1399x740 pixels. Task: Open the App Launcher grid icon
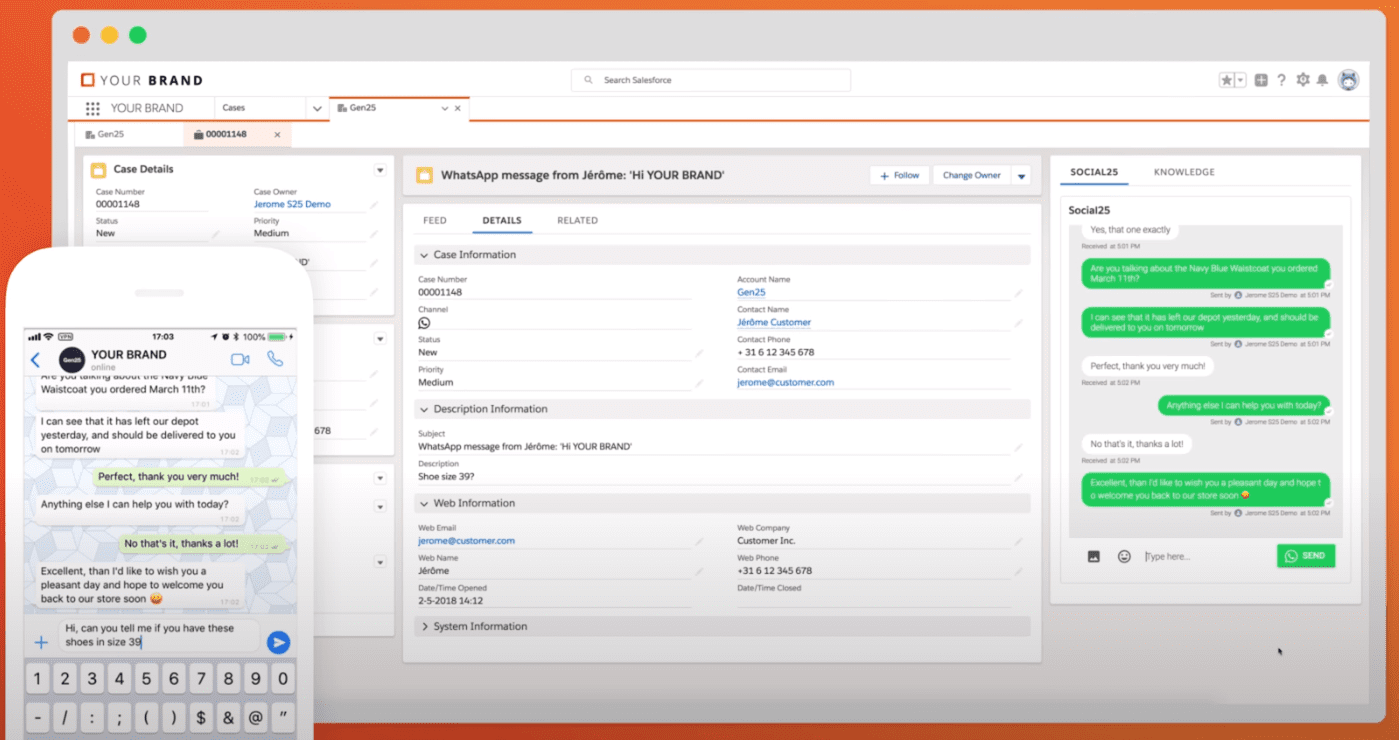[x=92, y=108]
